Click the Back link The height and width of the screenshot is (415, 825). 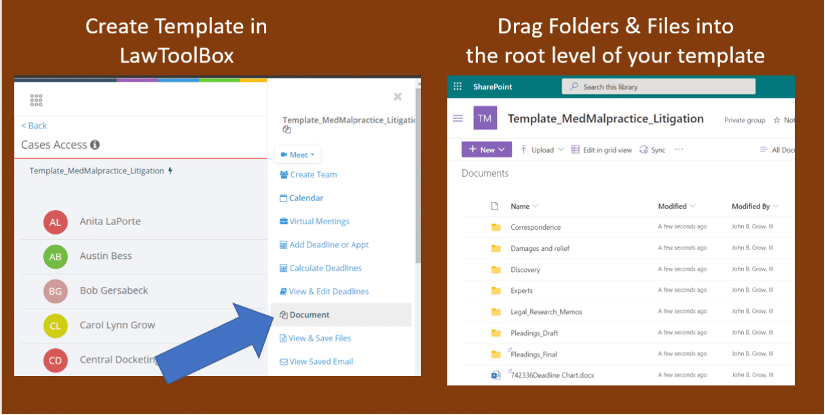pyautogui.click(x=34, y=126)
